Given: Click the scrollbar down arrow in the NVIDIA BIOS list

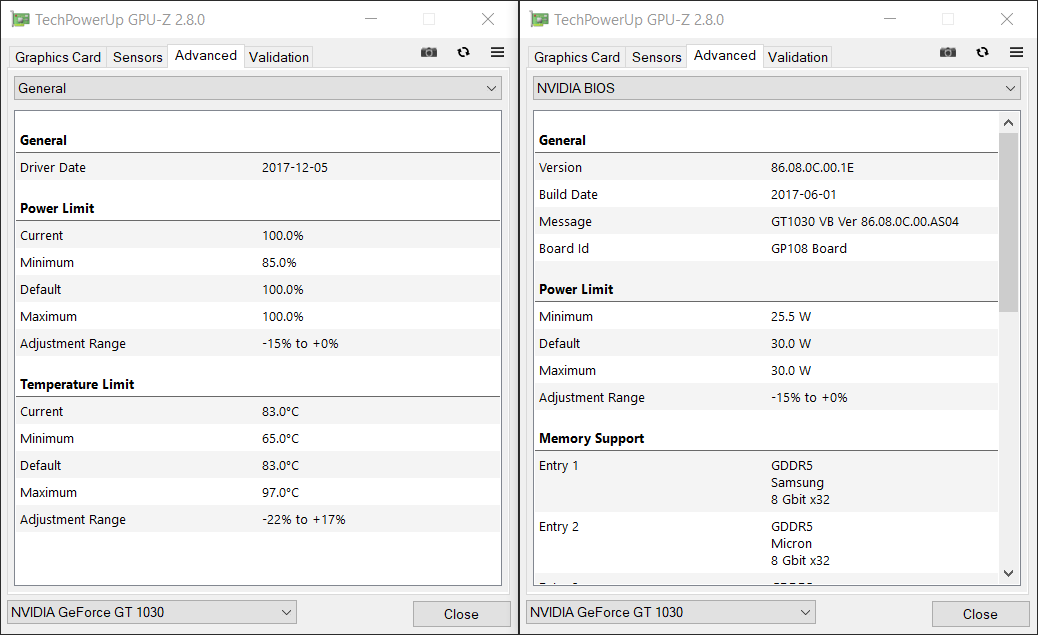Looking at the screenshot, I should click(1008, 573).
